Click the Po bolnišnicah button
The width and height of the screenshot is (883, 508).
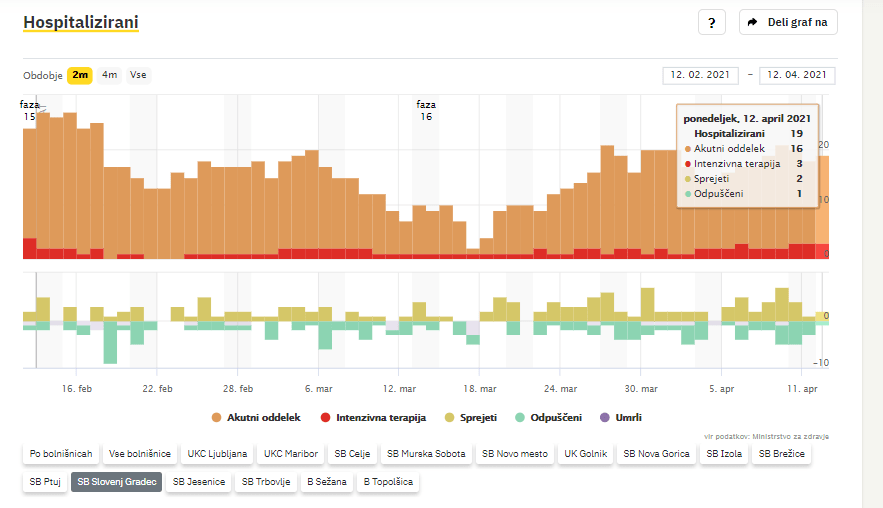tap(61, 454)
